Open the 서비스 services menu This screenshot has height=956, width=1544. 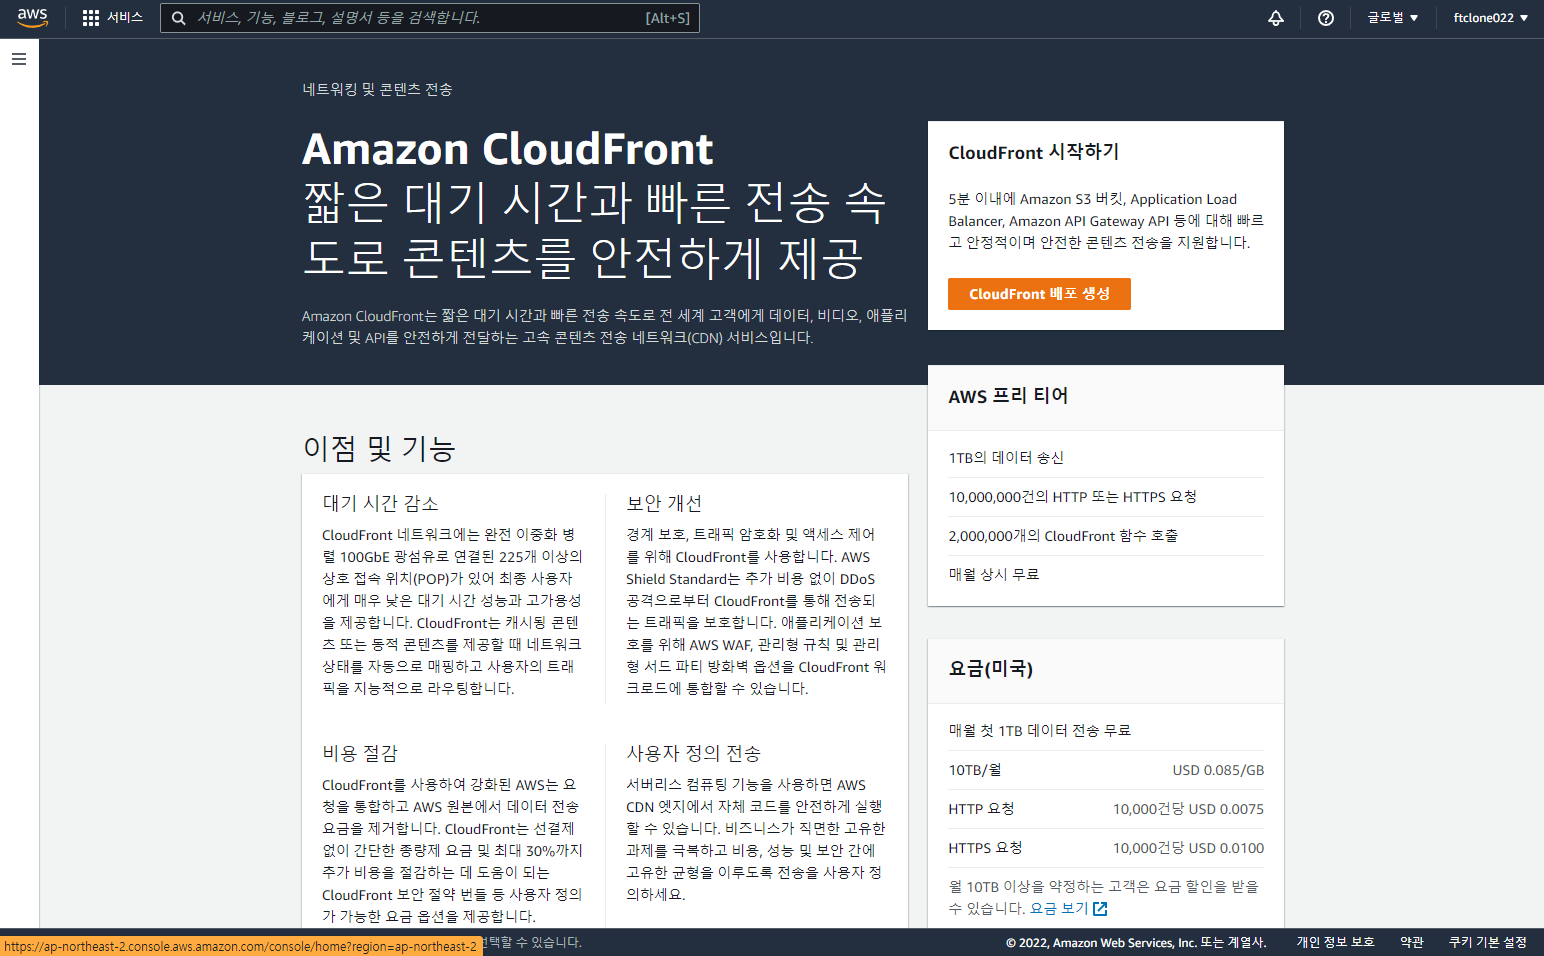pyautogui.click(x=125, y=18)
